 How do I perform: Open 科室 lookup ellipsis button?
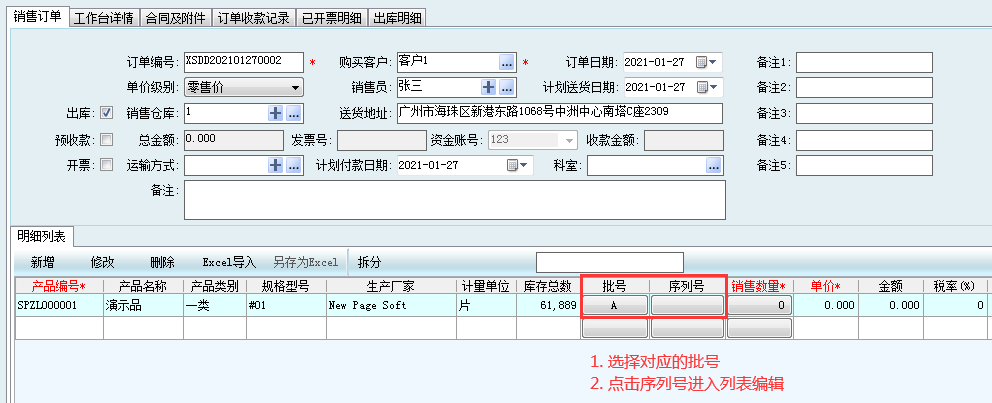713,166
